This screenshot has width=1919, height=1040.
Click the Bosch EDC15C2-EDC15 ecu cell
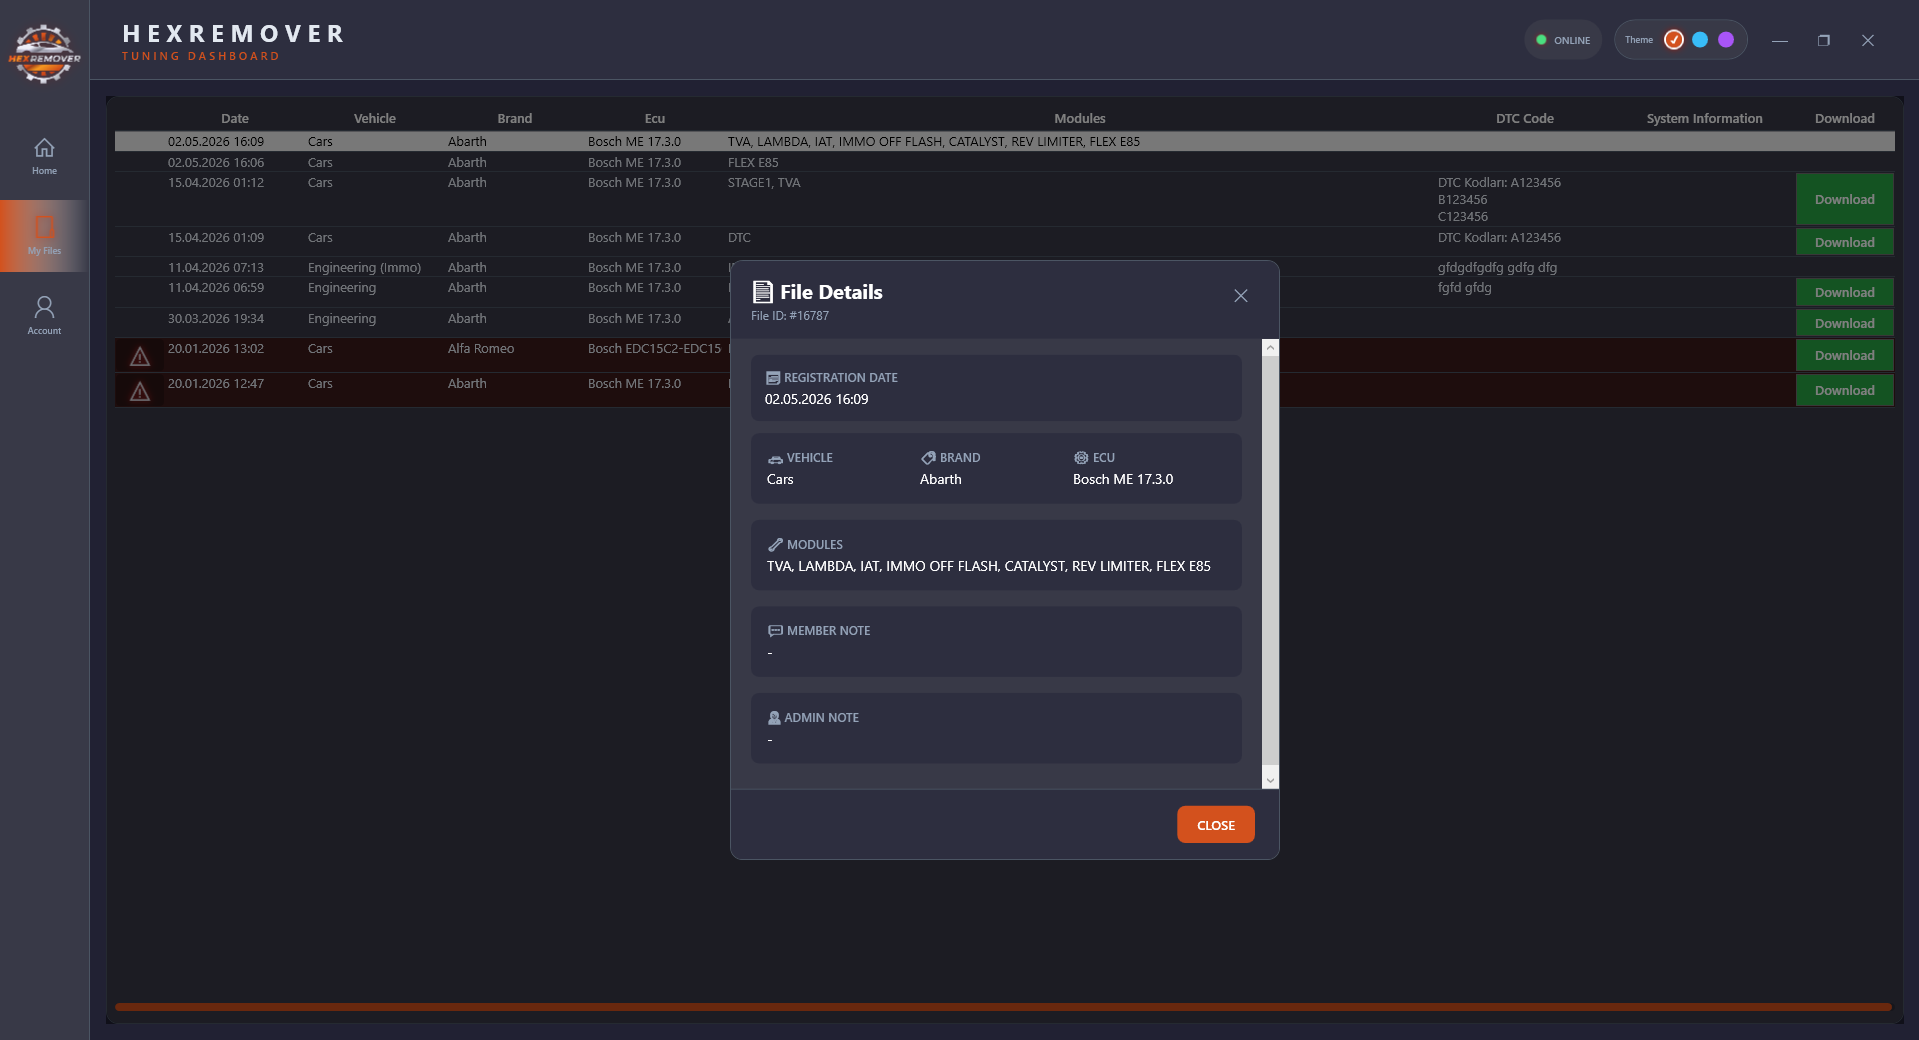654,349
